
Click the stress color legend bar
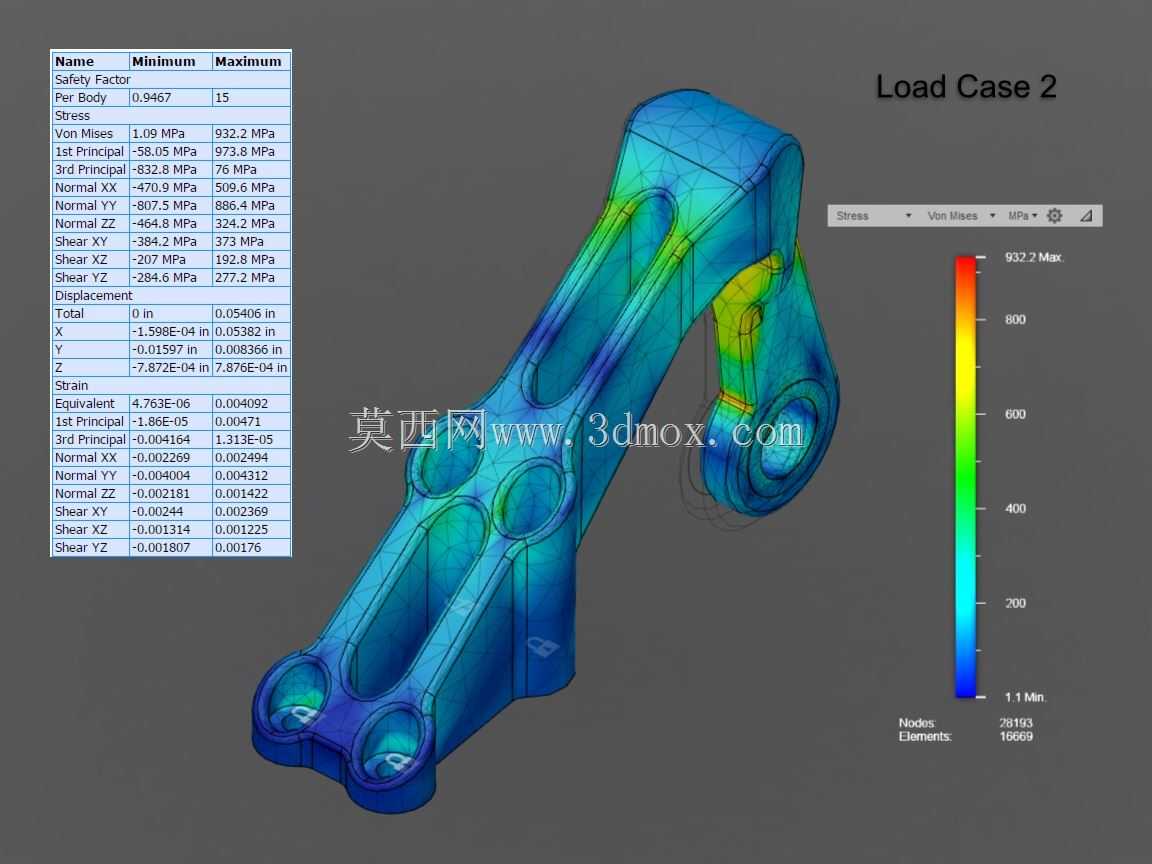[x=965, y=477]
